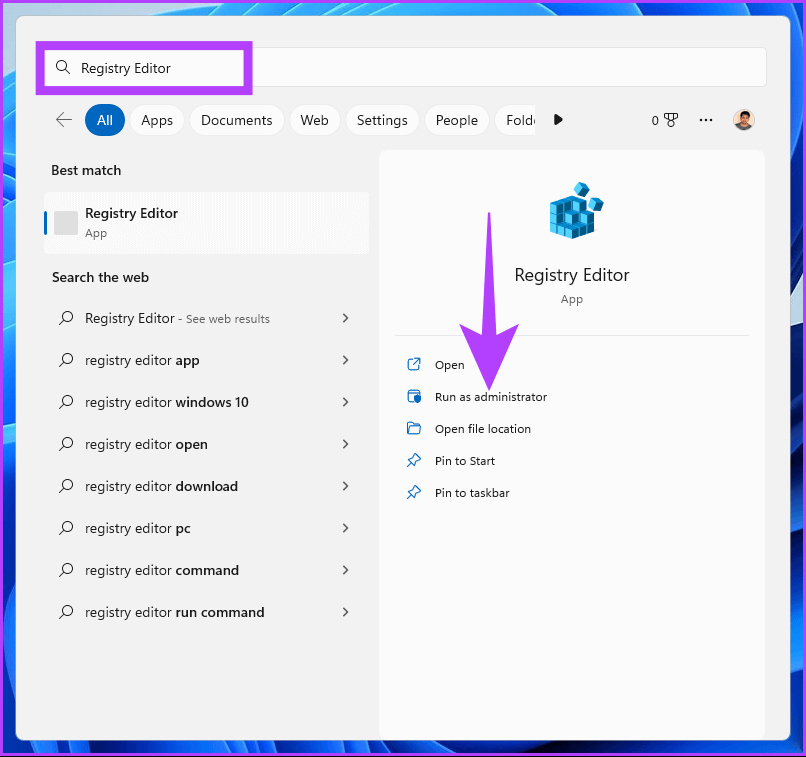The width and height of the screenshot is (806, 757).
Task: Choose Run as administrator
Action: (491, 397)
